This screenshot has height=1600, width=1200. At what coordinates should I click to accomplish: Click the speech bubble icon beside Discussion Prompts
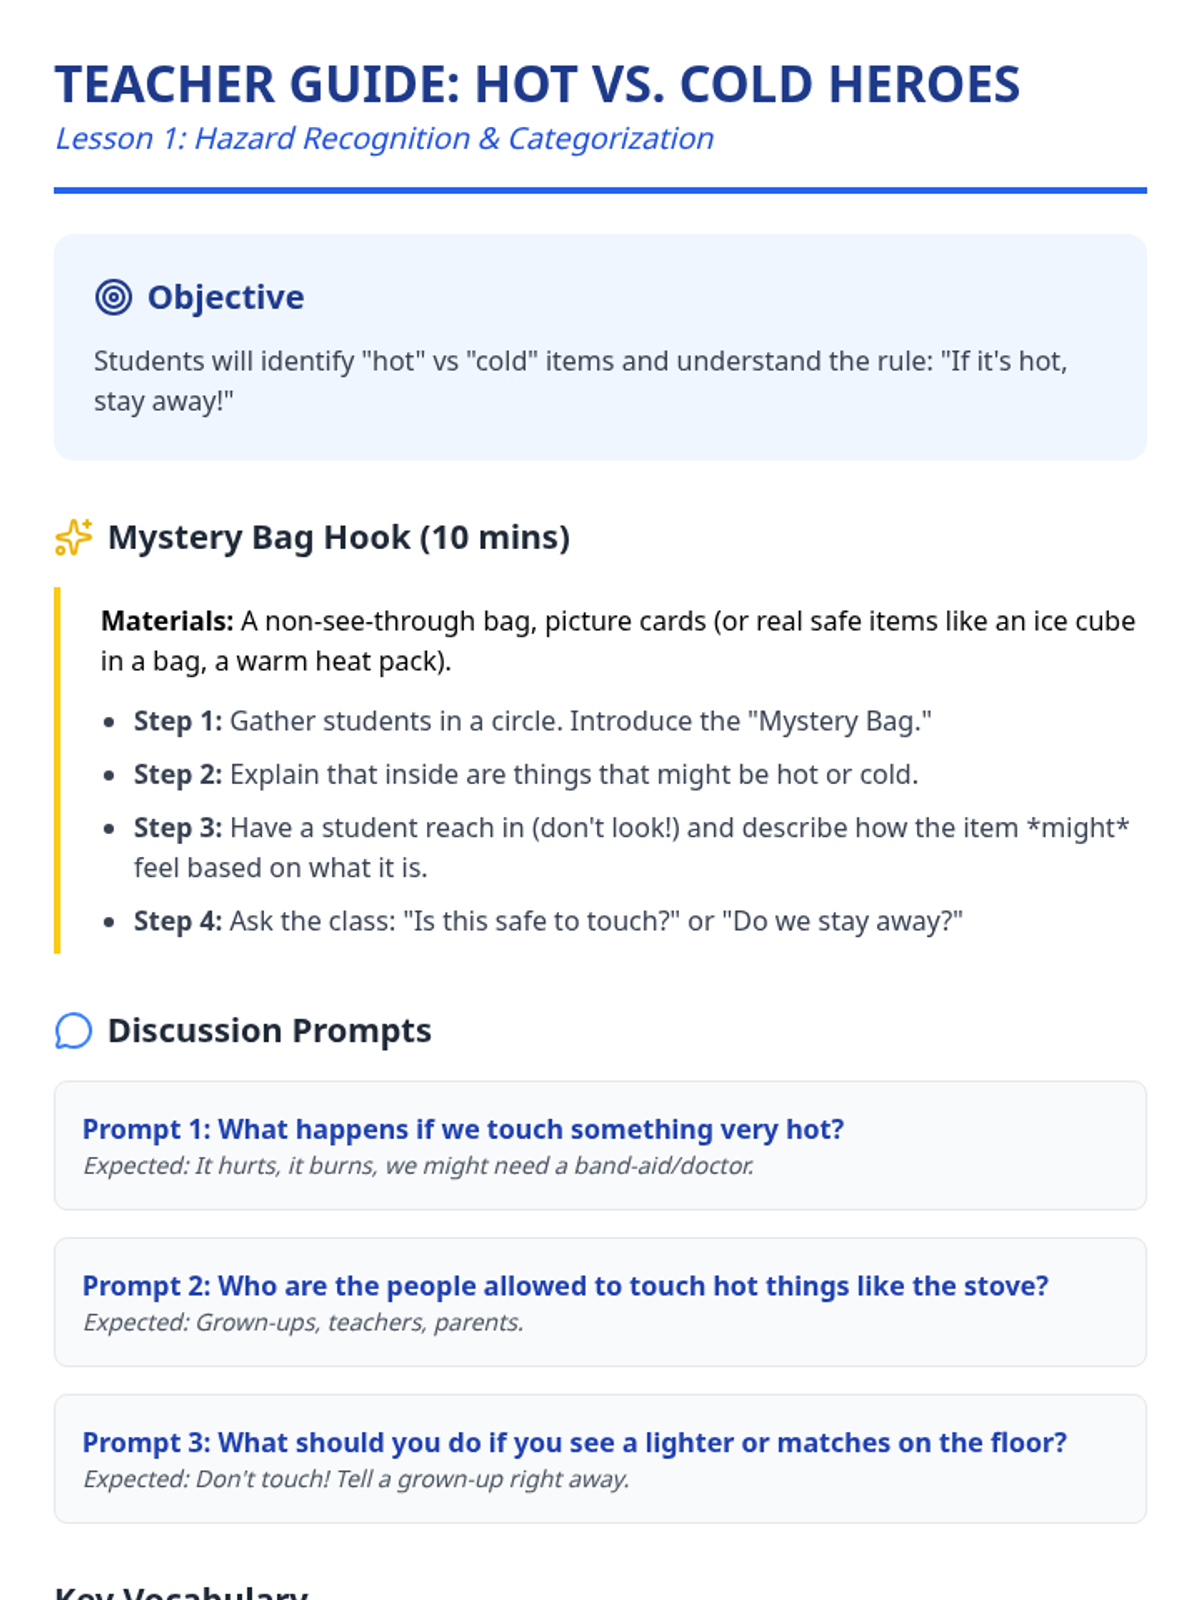click(74, 1031)
